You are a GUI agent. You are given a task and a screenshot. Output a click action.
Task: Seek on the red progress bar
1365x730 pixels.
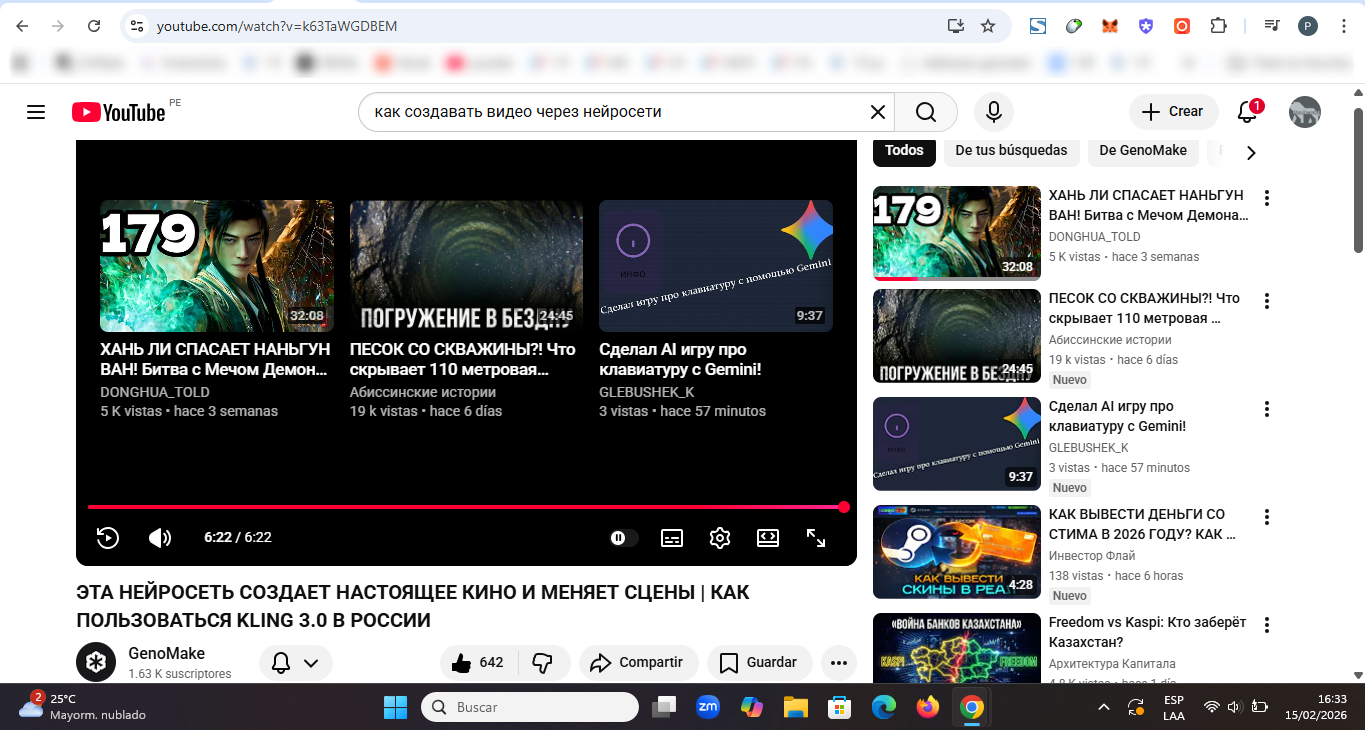click(466, 507)
